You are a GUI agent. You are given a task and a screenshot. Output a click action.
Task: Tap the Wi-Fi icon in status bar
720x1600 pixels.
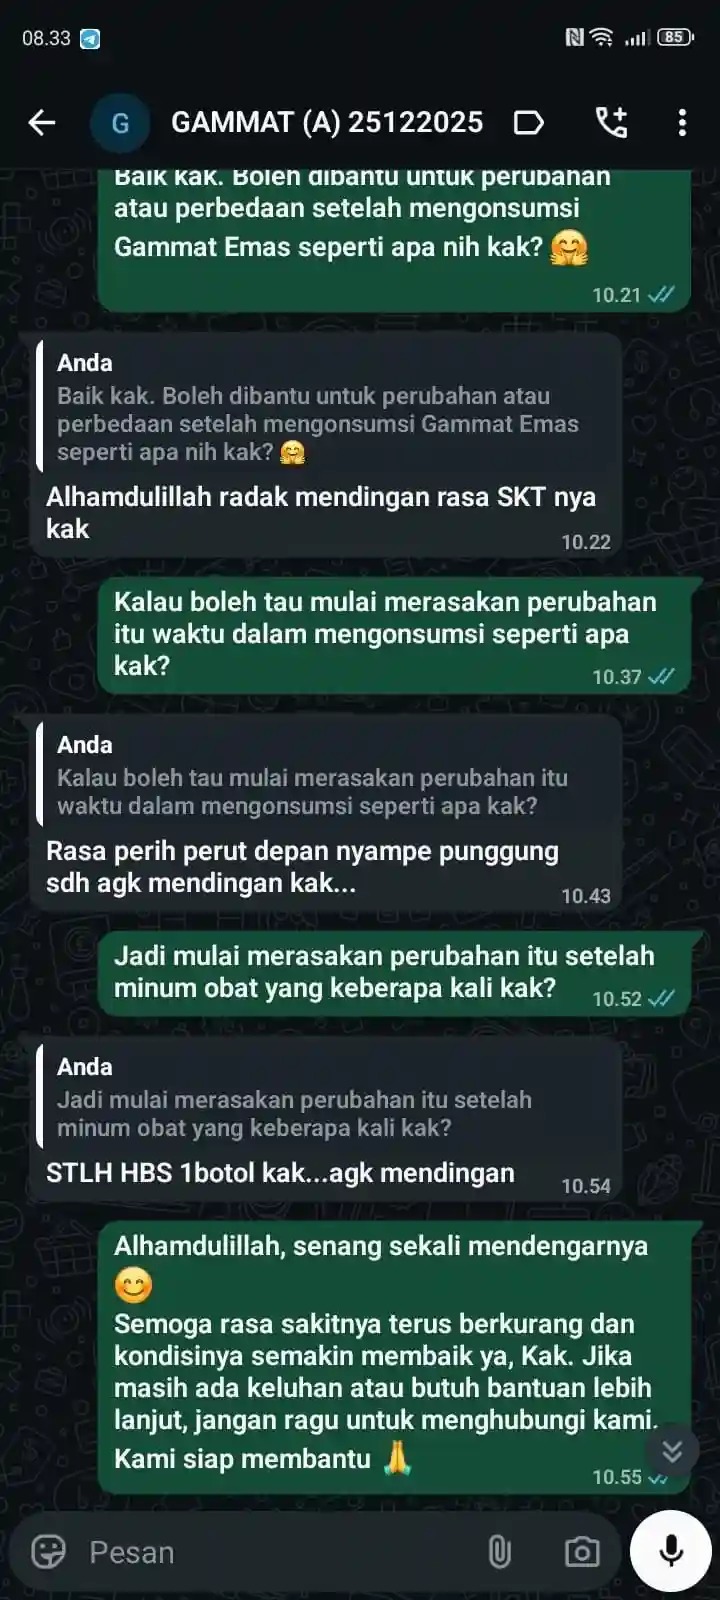(601, 37)
